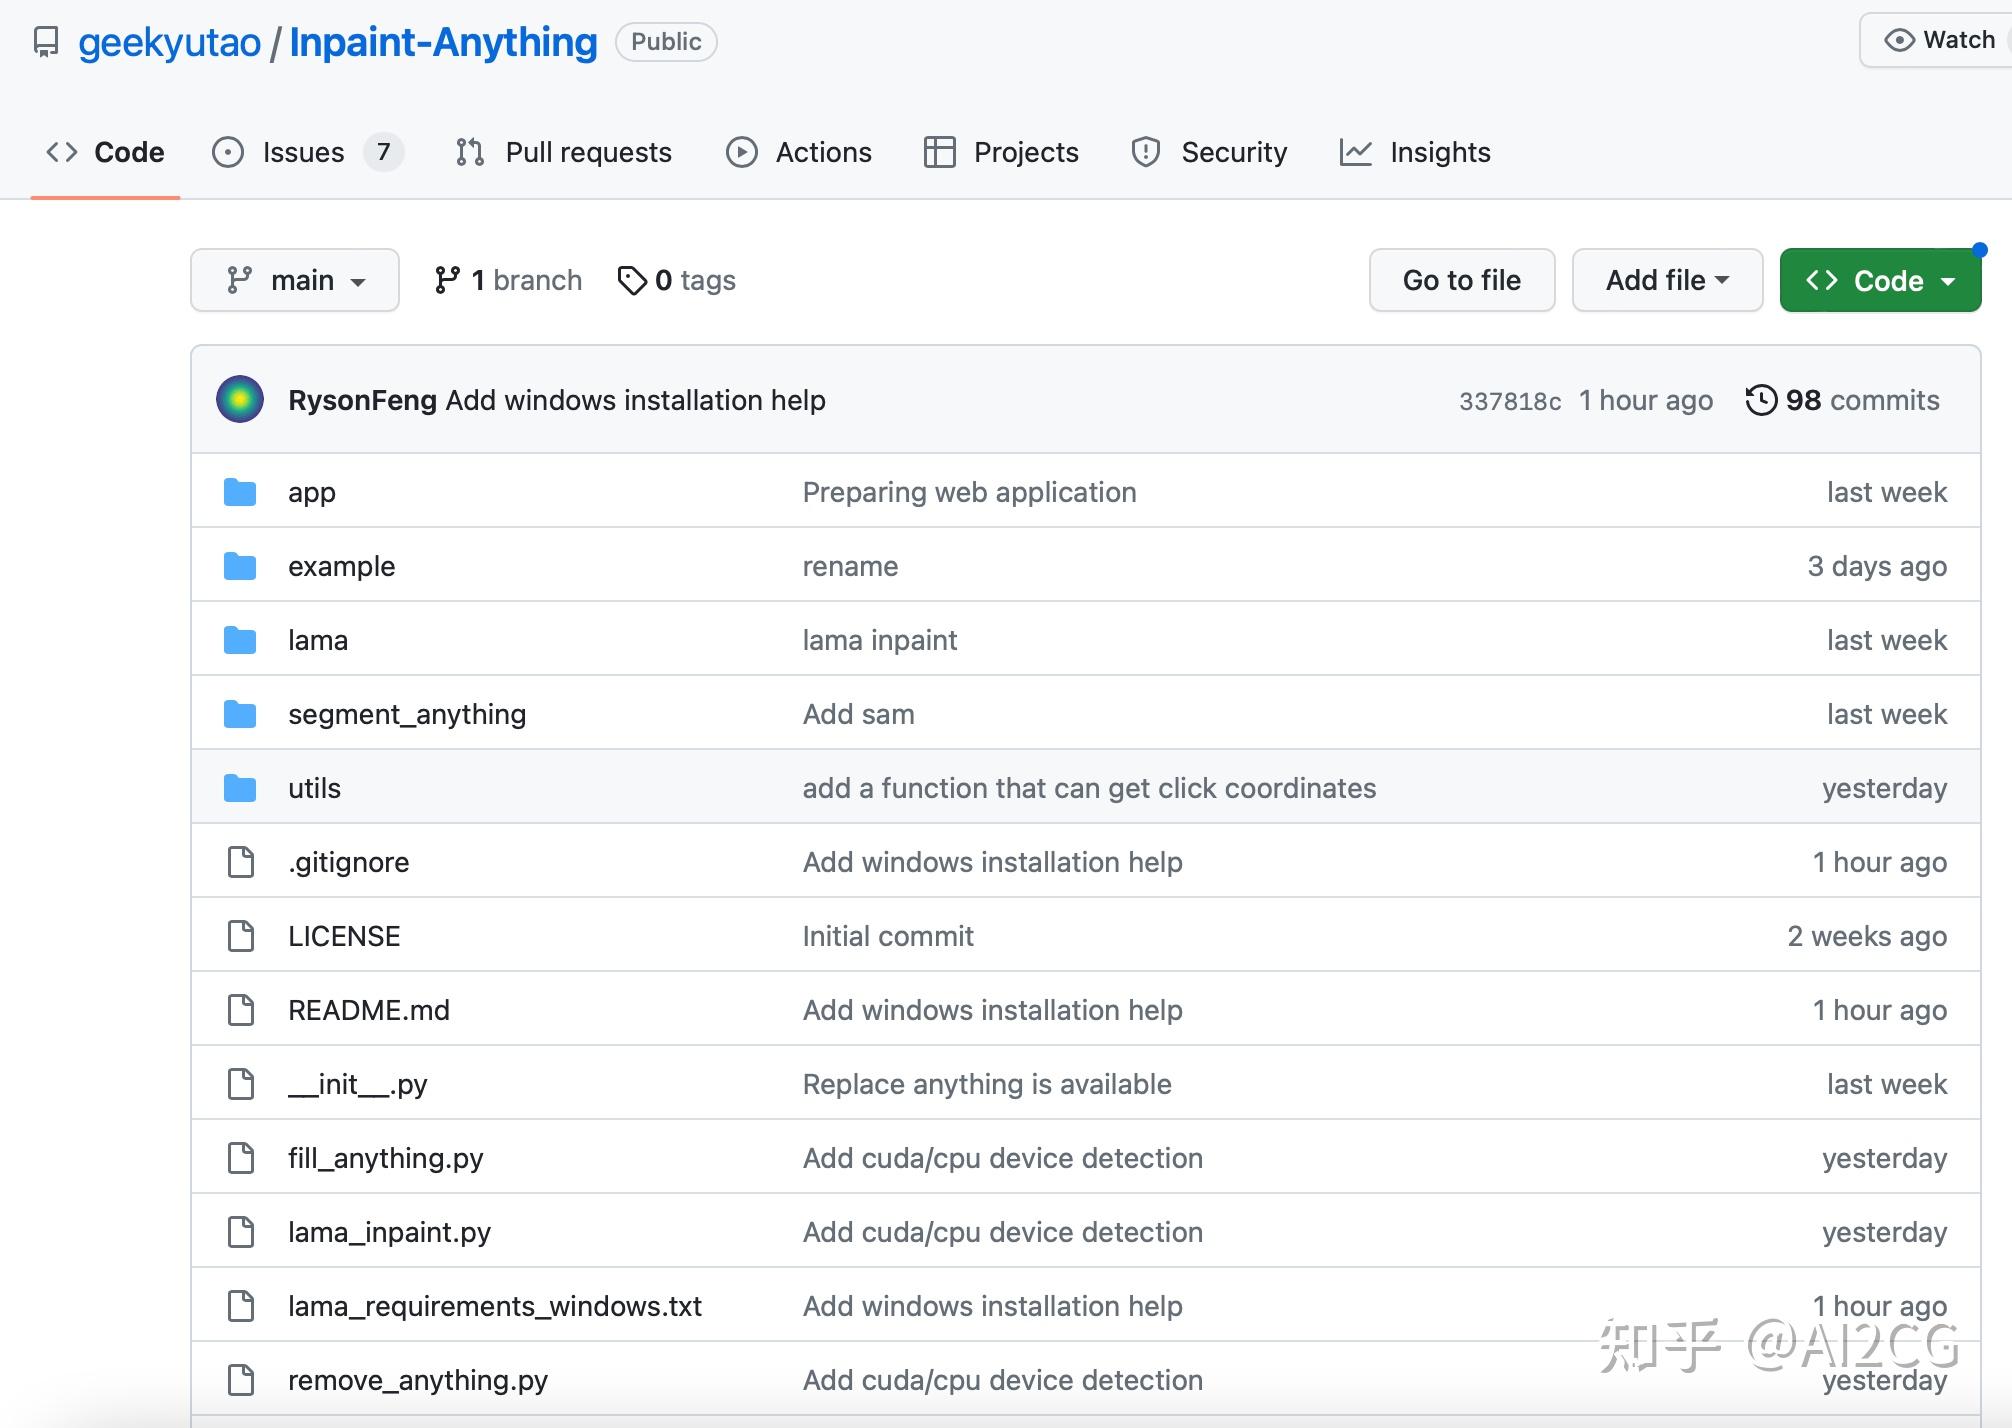
Task: Click RysonFeng's avatar icon
Action: click(x=240, y=400)
